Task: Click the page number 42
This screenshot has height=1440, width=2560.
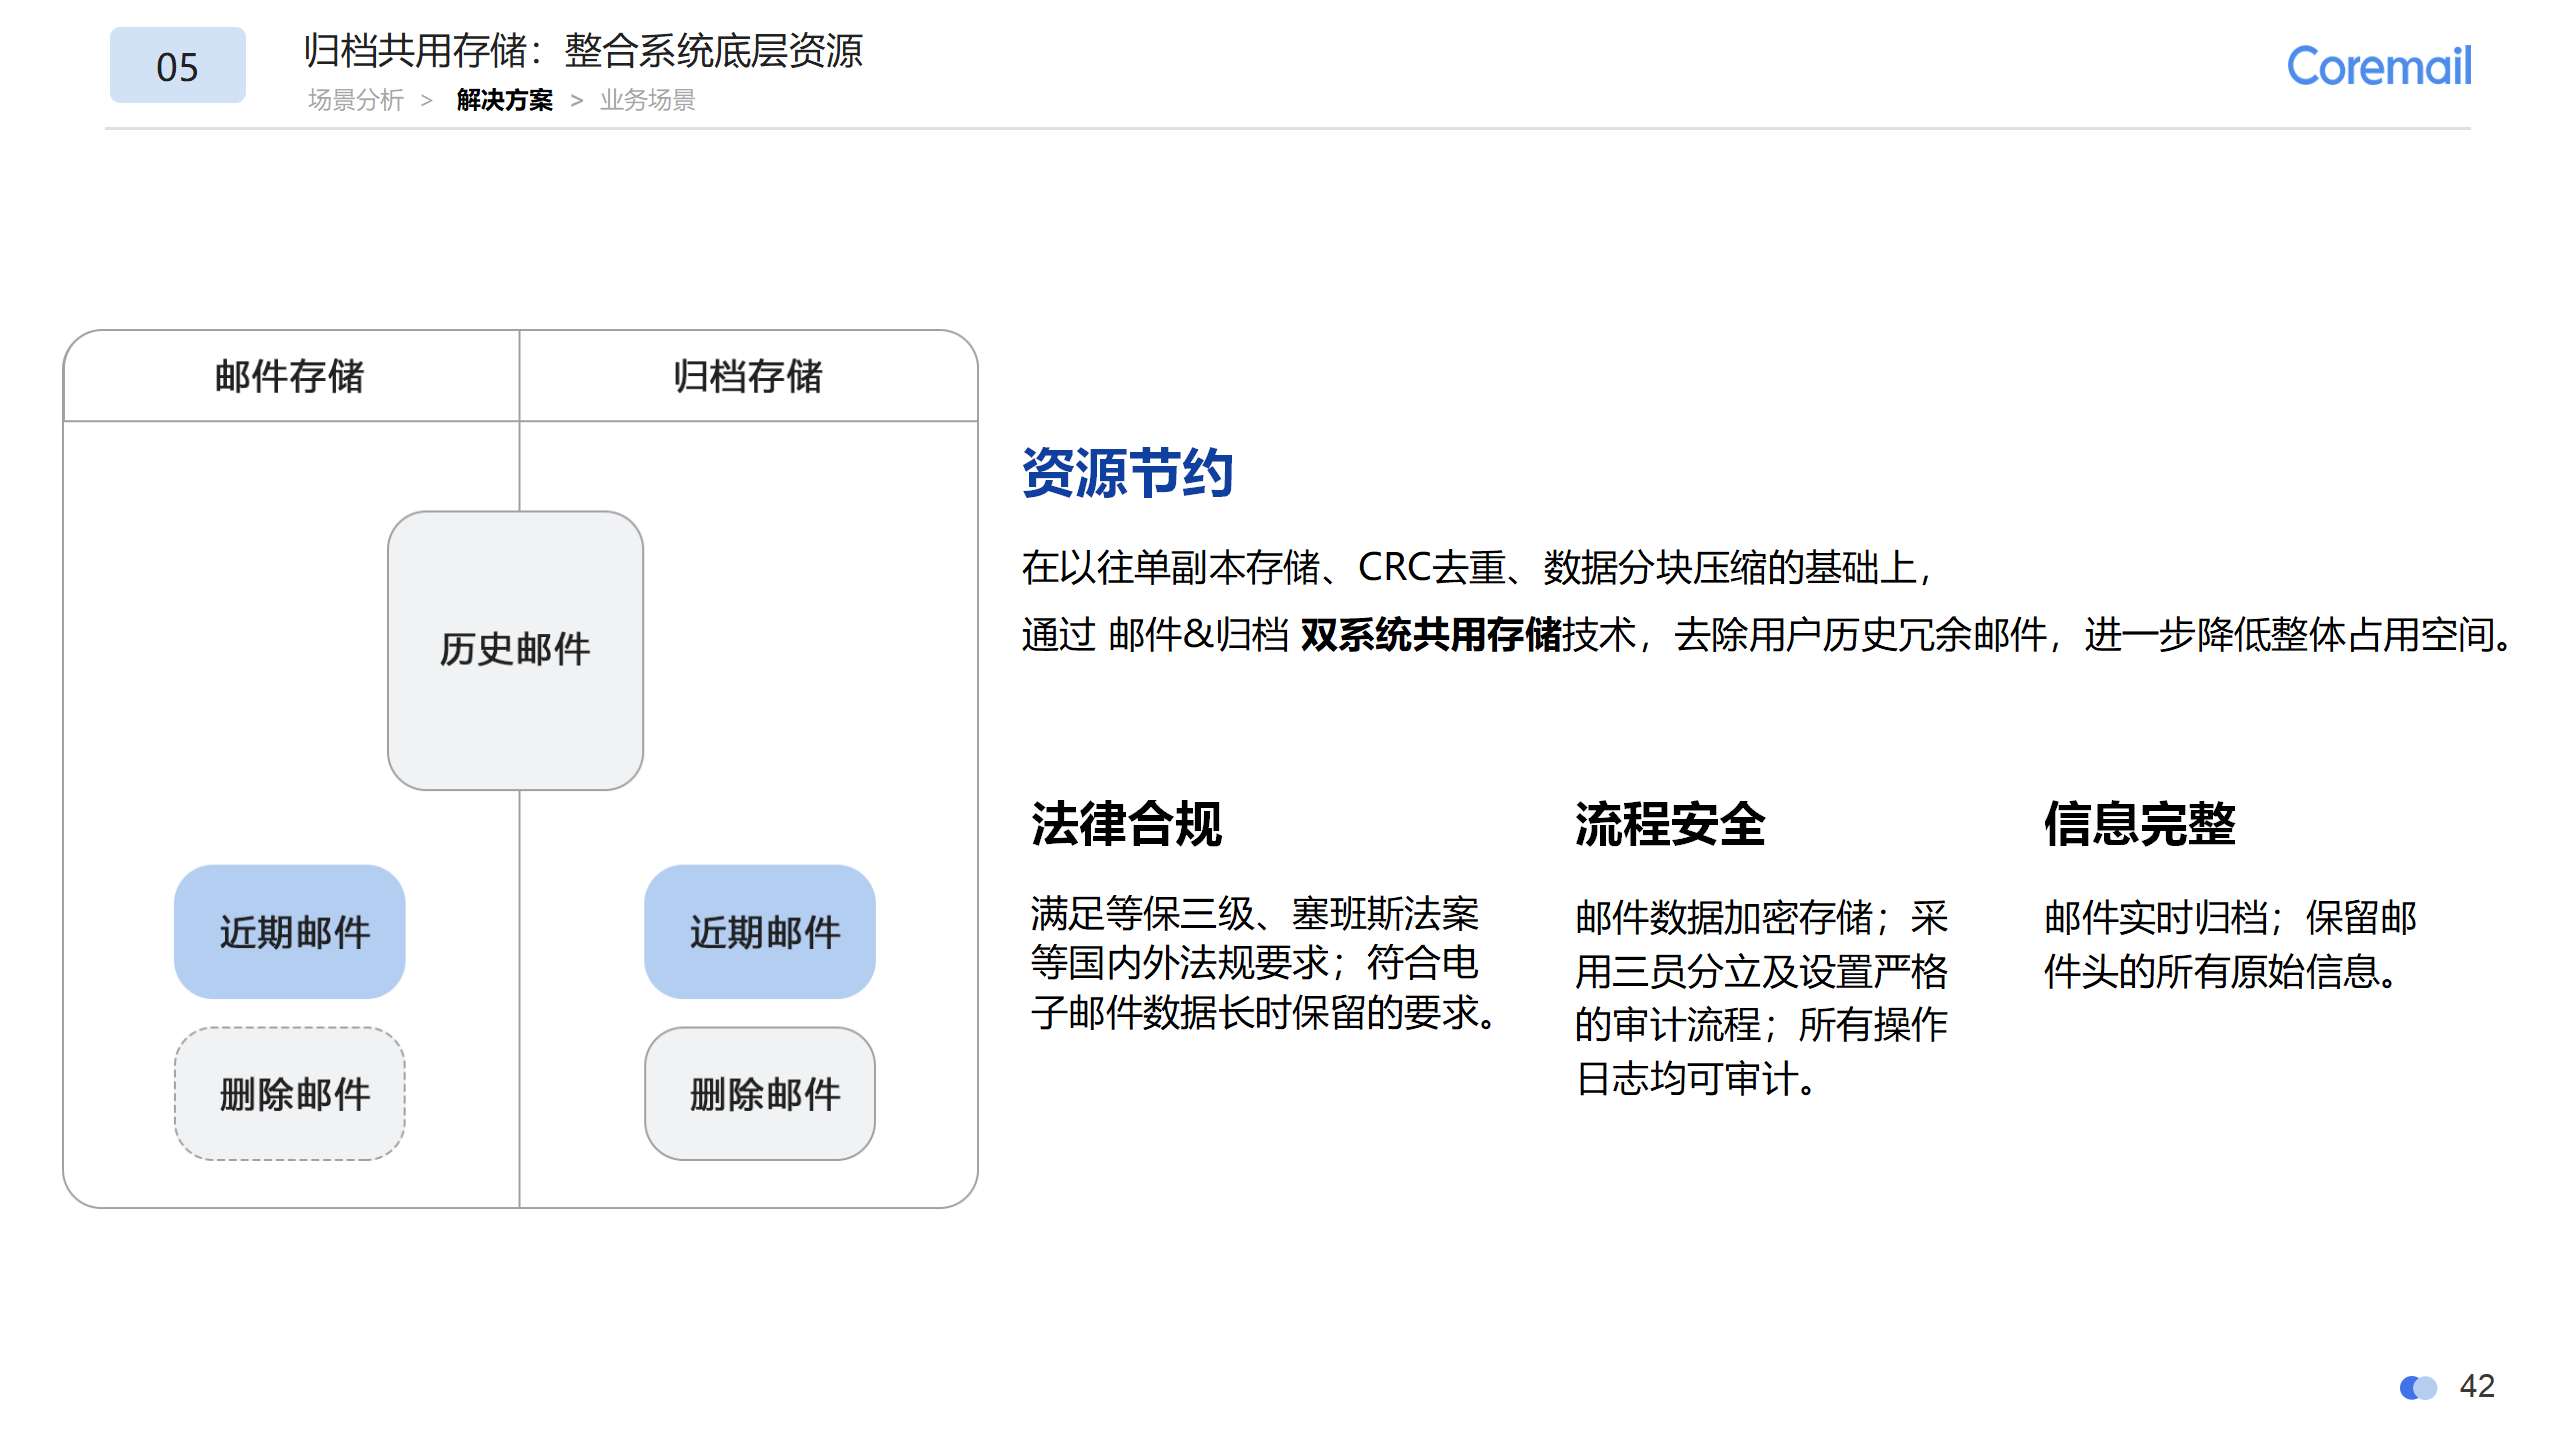Action: (x=2477, y=1386)
